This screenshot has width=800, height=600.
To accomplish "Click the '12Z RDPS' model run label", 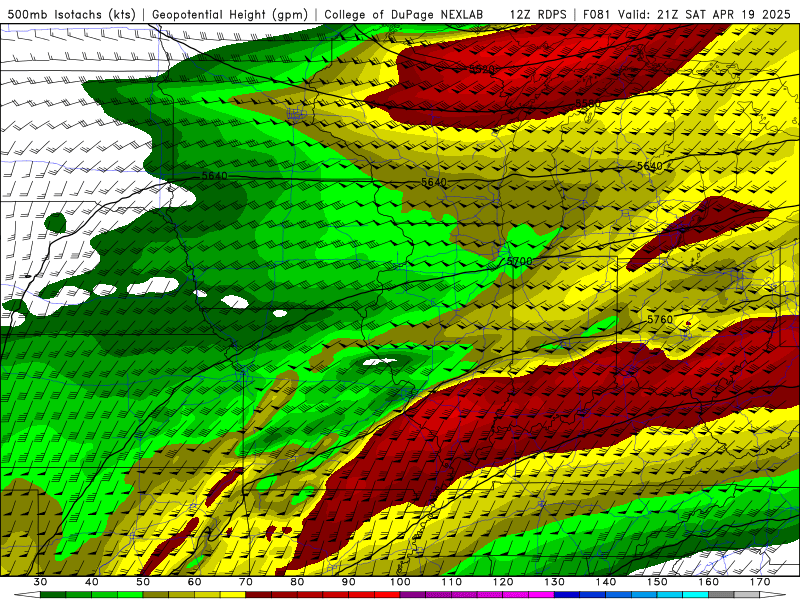I will tap(538, 14).
